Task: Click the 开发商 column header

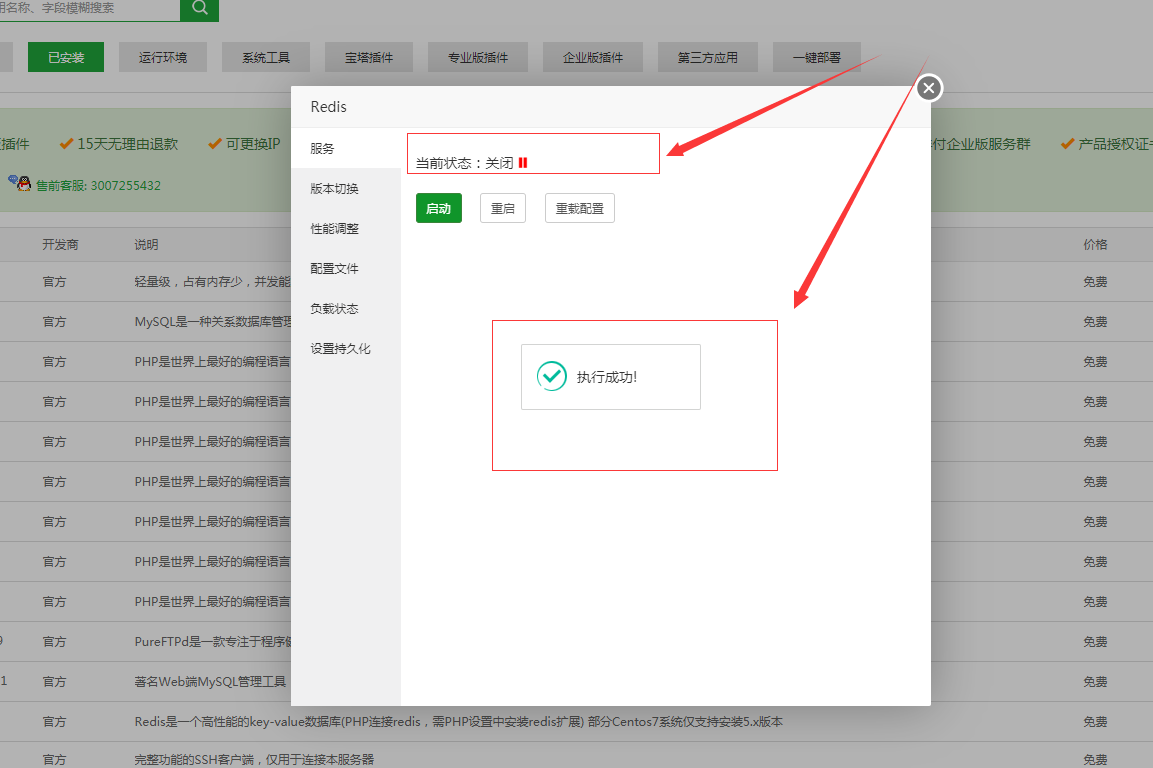Action: tap(60, 244)
